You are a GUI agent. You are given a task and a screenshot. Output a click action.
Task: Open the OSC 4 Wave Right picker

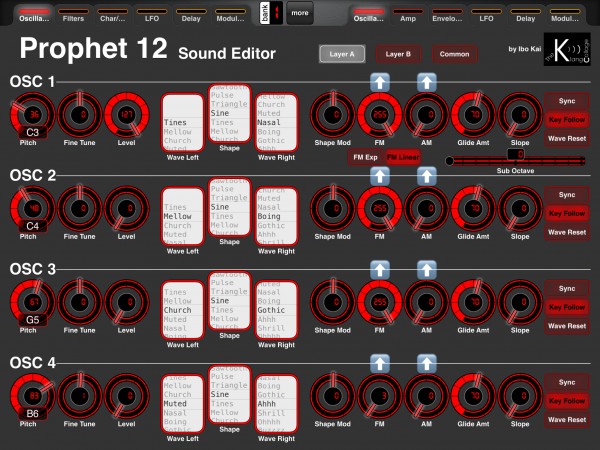pyautogui.click(x=276, y=404)
